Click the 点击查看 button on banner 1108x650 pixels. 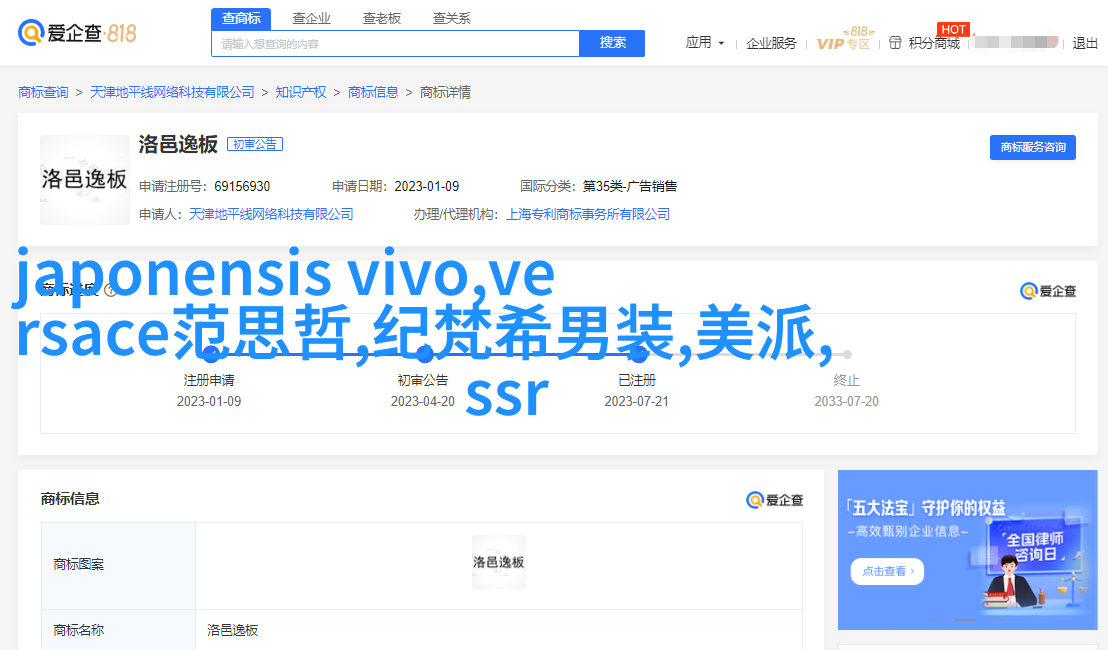pos(887,571)
